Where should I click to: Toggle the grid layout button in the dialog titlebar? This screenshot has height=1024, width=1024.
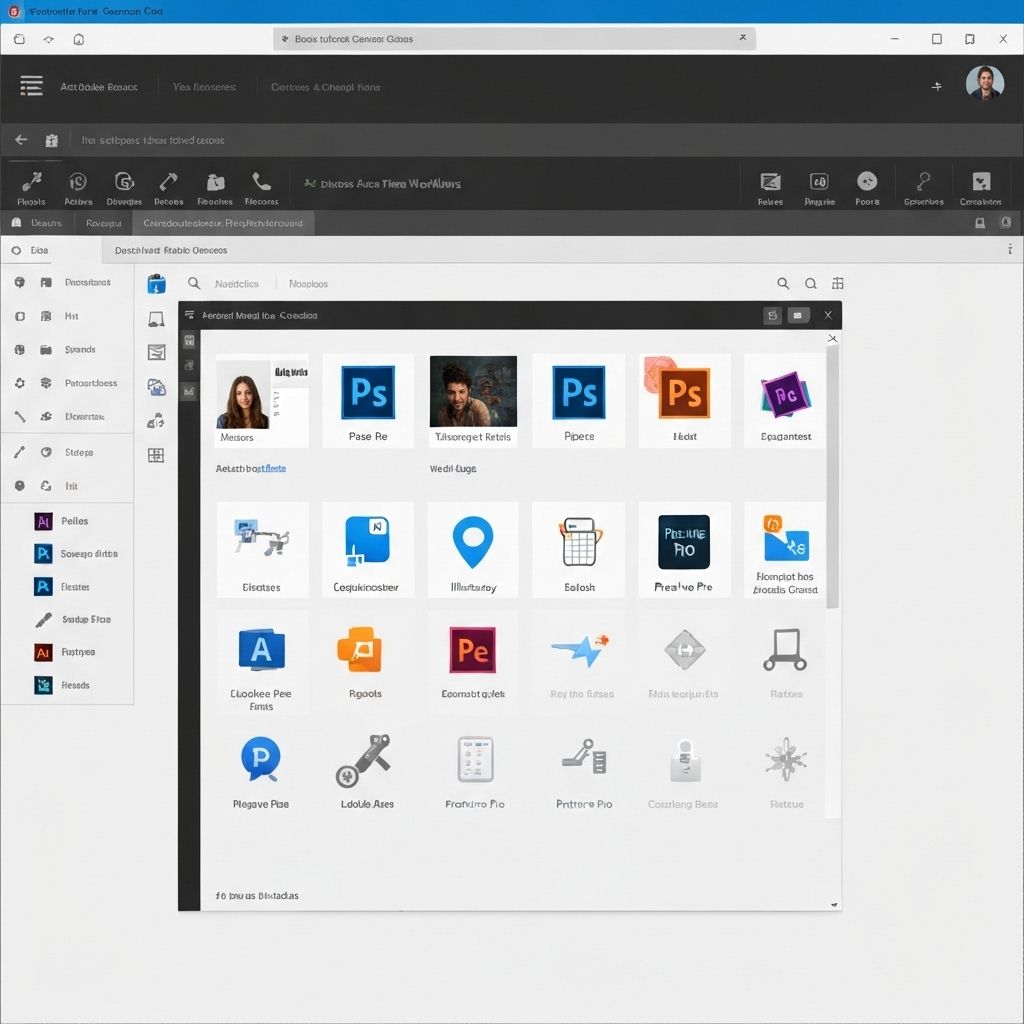pyautogui.click(x=772, y=314)
